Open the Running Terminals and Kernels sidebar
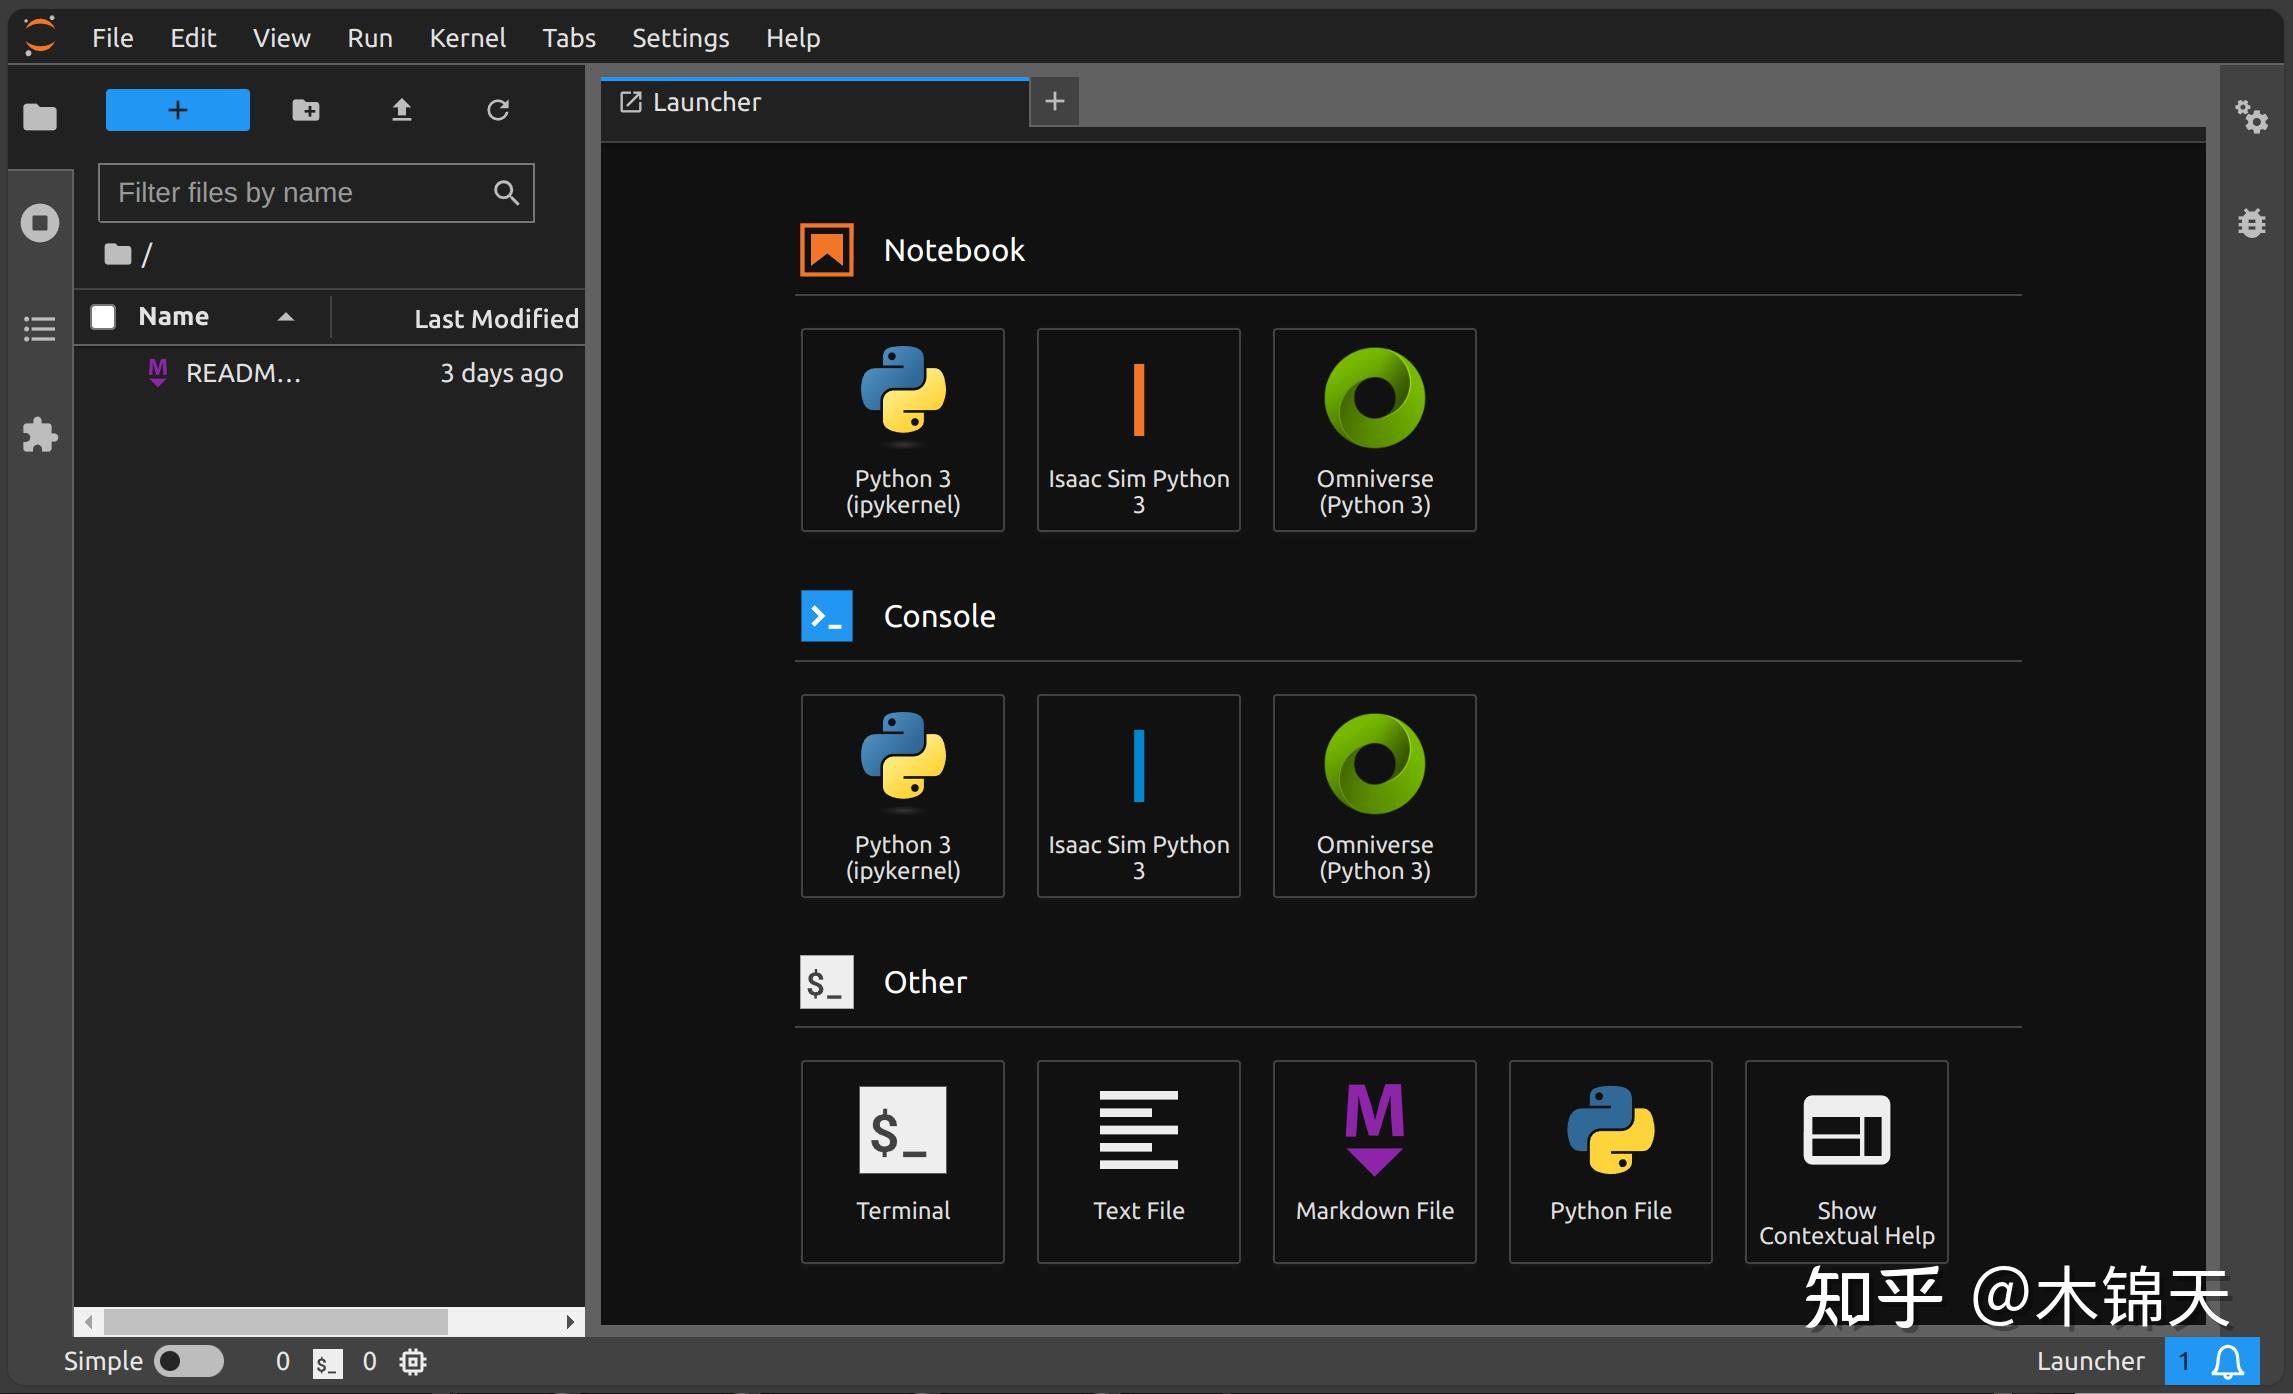 click(x=40, y=223)
